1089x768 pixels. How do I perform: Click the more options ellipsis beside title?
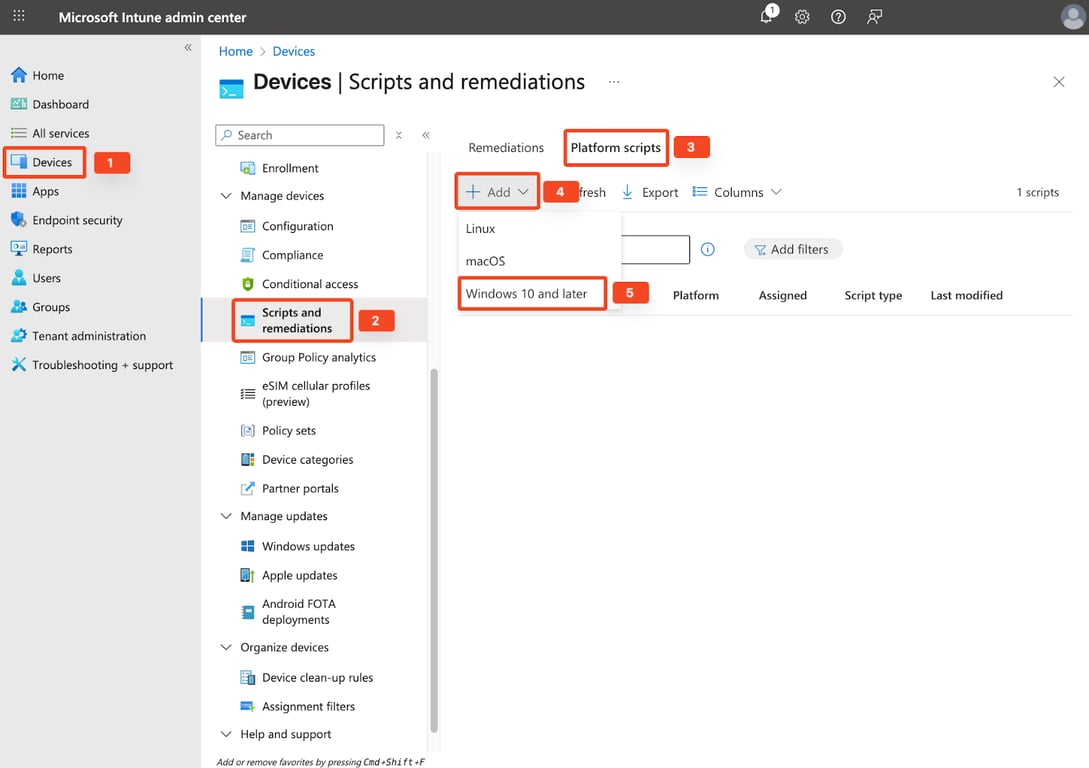tap(614, 82)
